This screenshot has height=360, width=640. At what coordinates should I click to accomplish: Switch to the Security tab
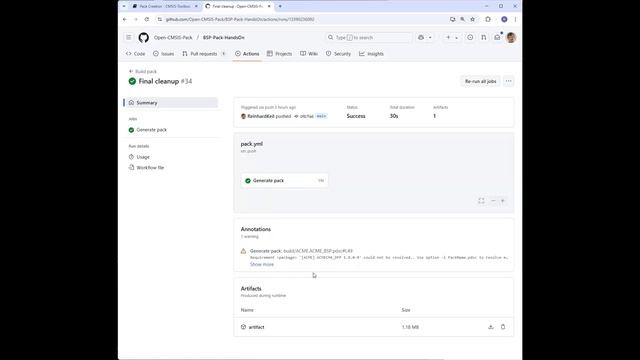[x=338, y=54]
